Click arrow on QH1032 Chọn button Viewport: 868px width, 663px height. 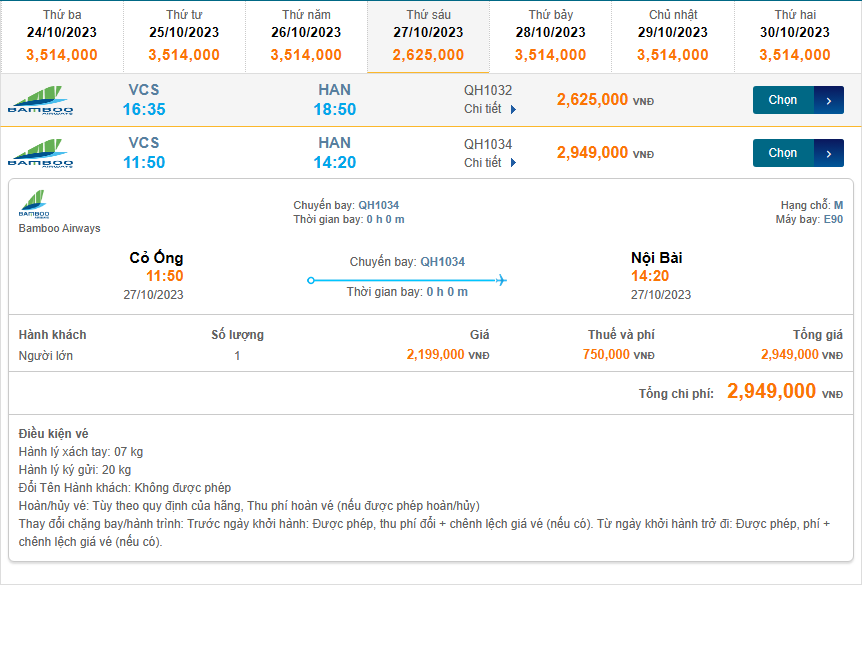tap(829, 100)
